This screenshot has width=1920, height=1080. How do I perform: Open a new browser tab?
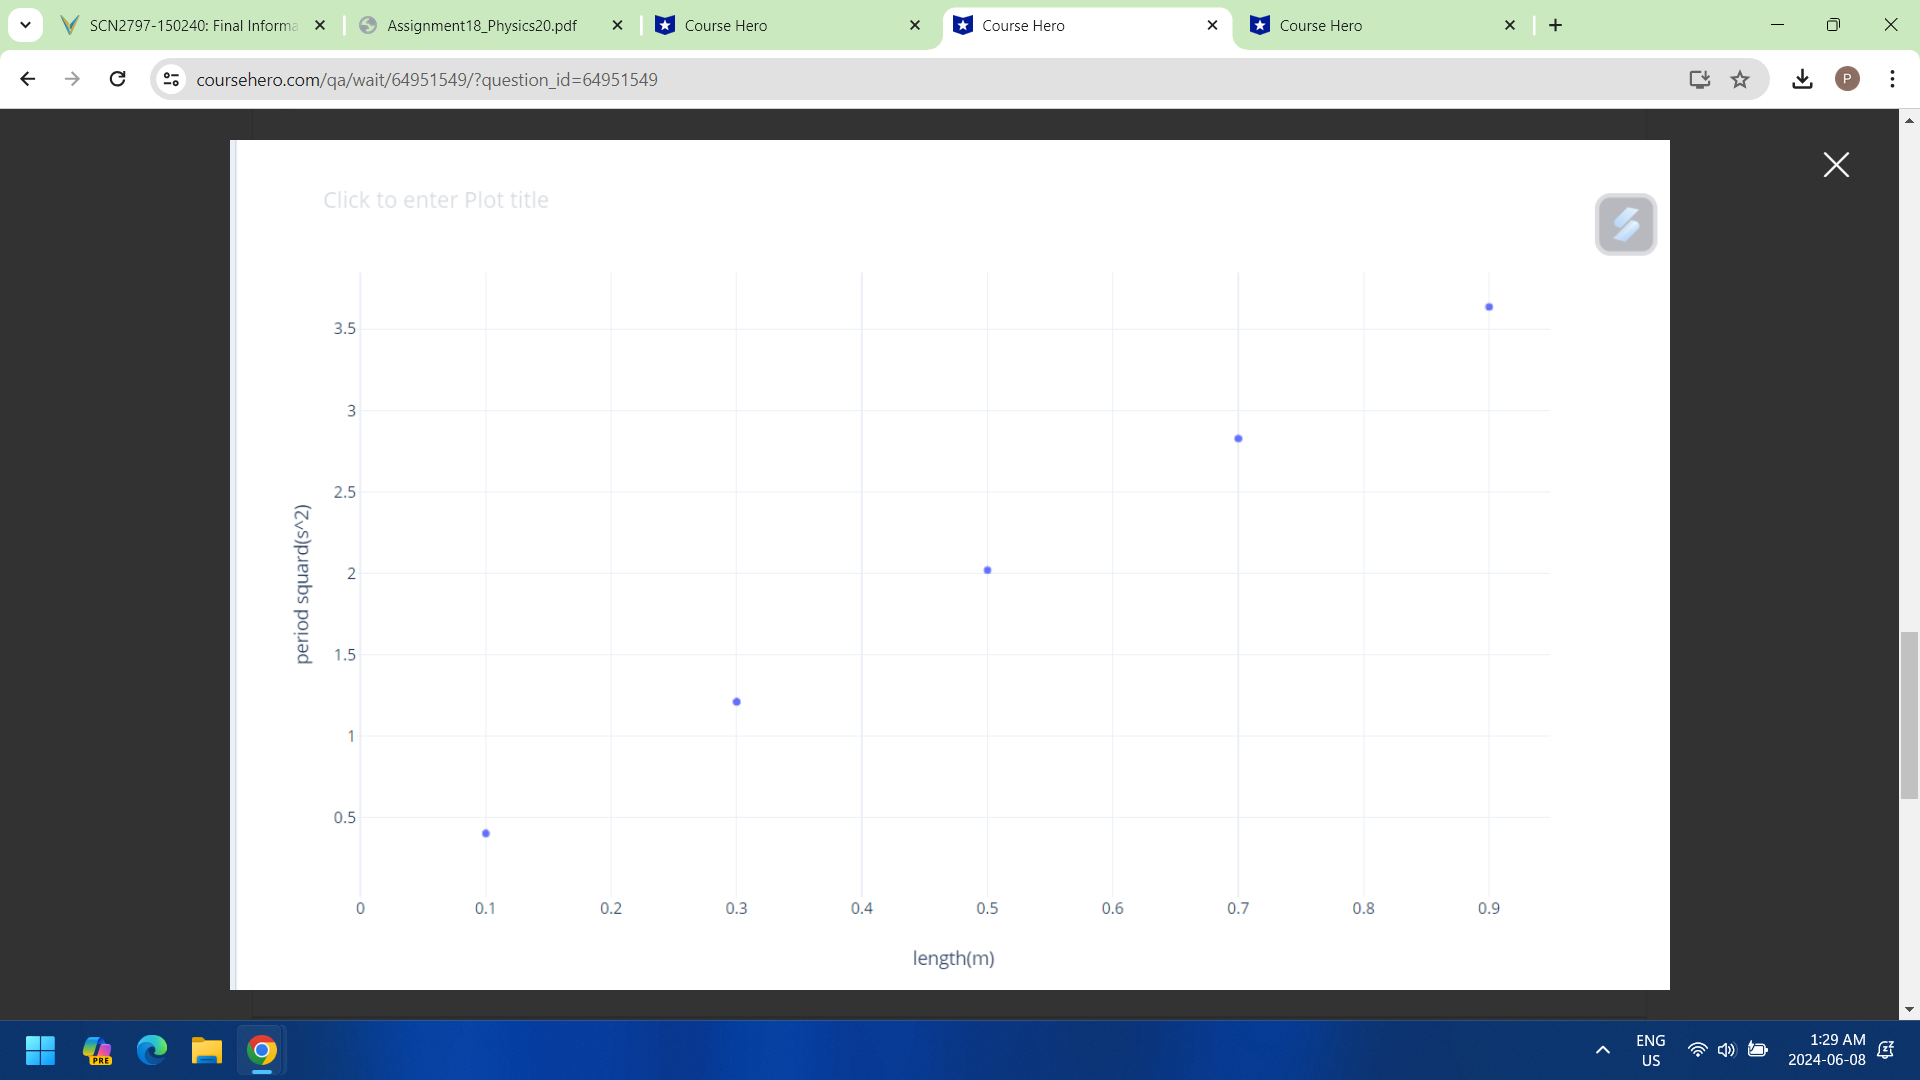[1555, 25]
